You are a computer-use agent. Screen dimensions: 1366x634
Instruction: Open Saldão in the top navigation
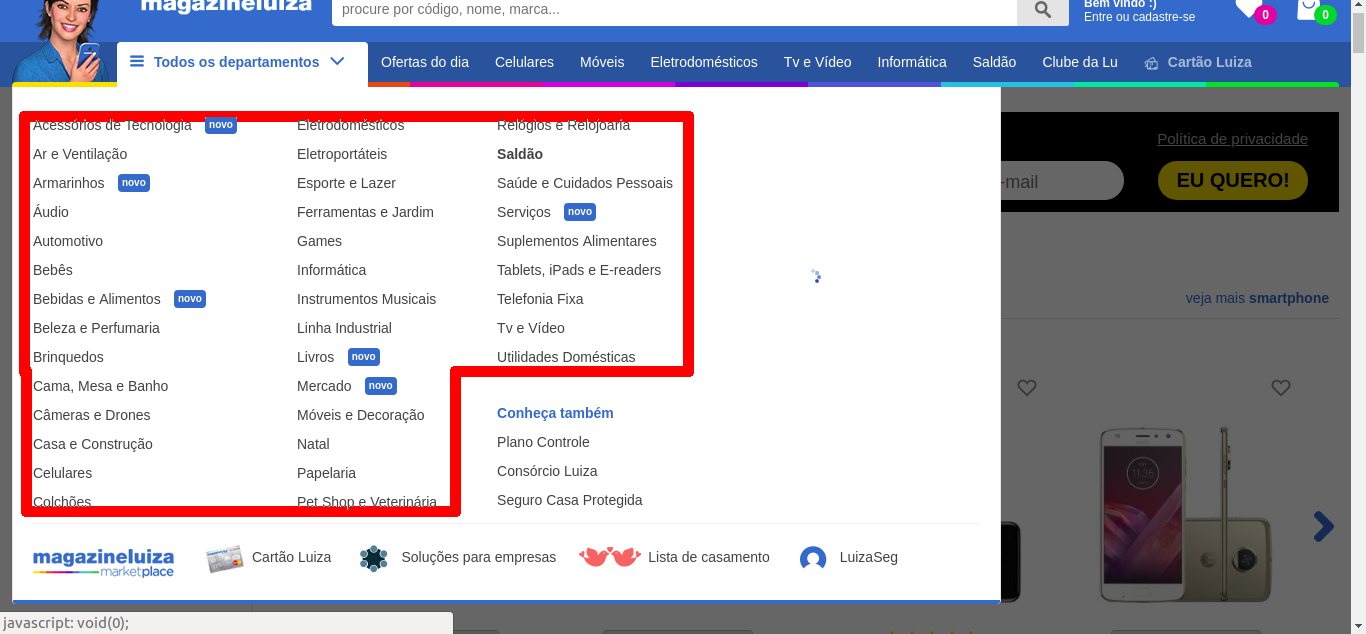click(x=994, y=62)
